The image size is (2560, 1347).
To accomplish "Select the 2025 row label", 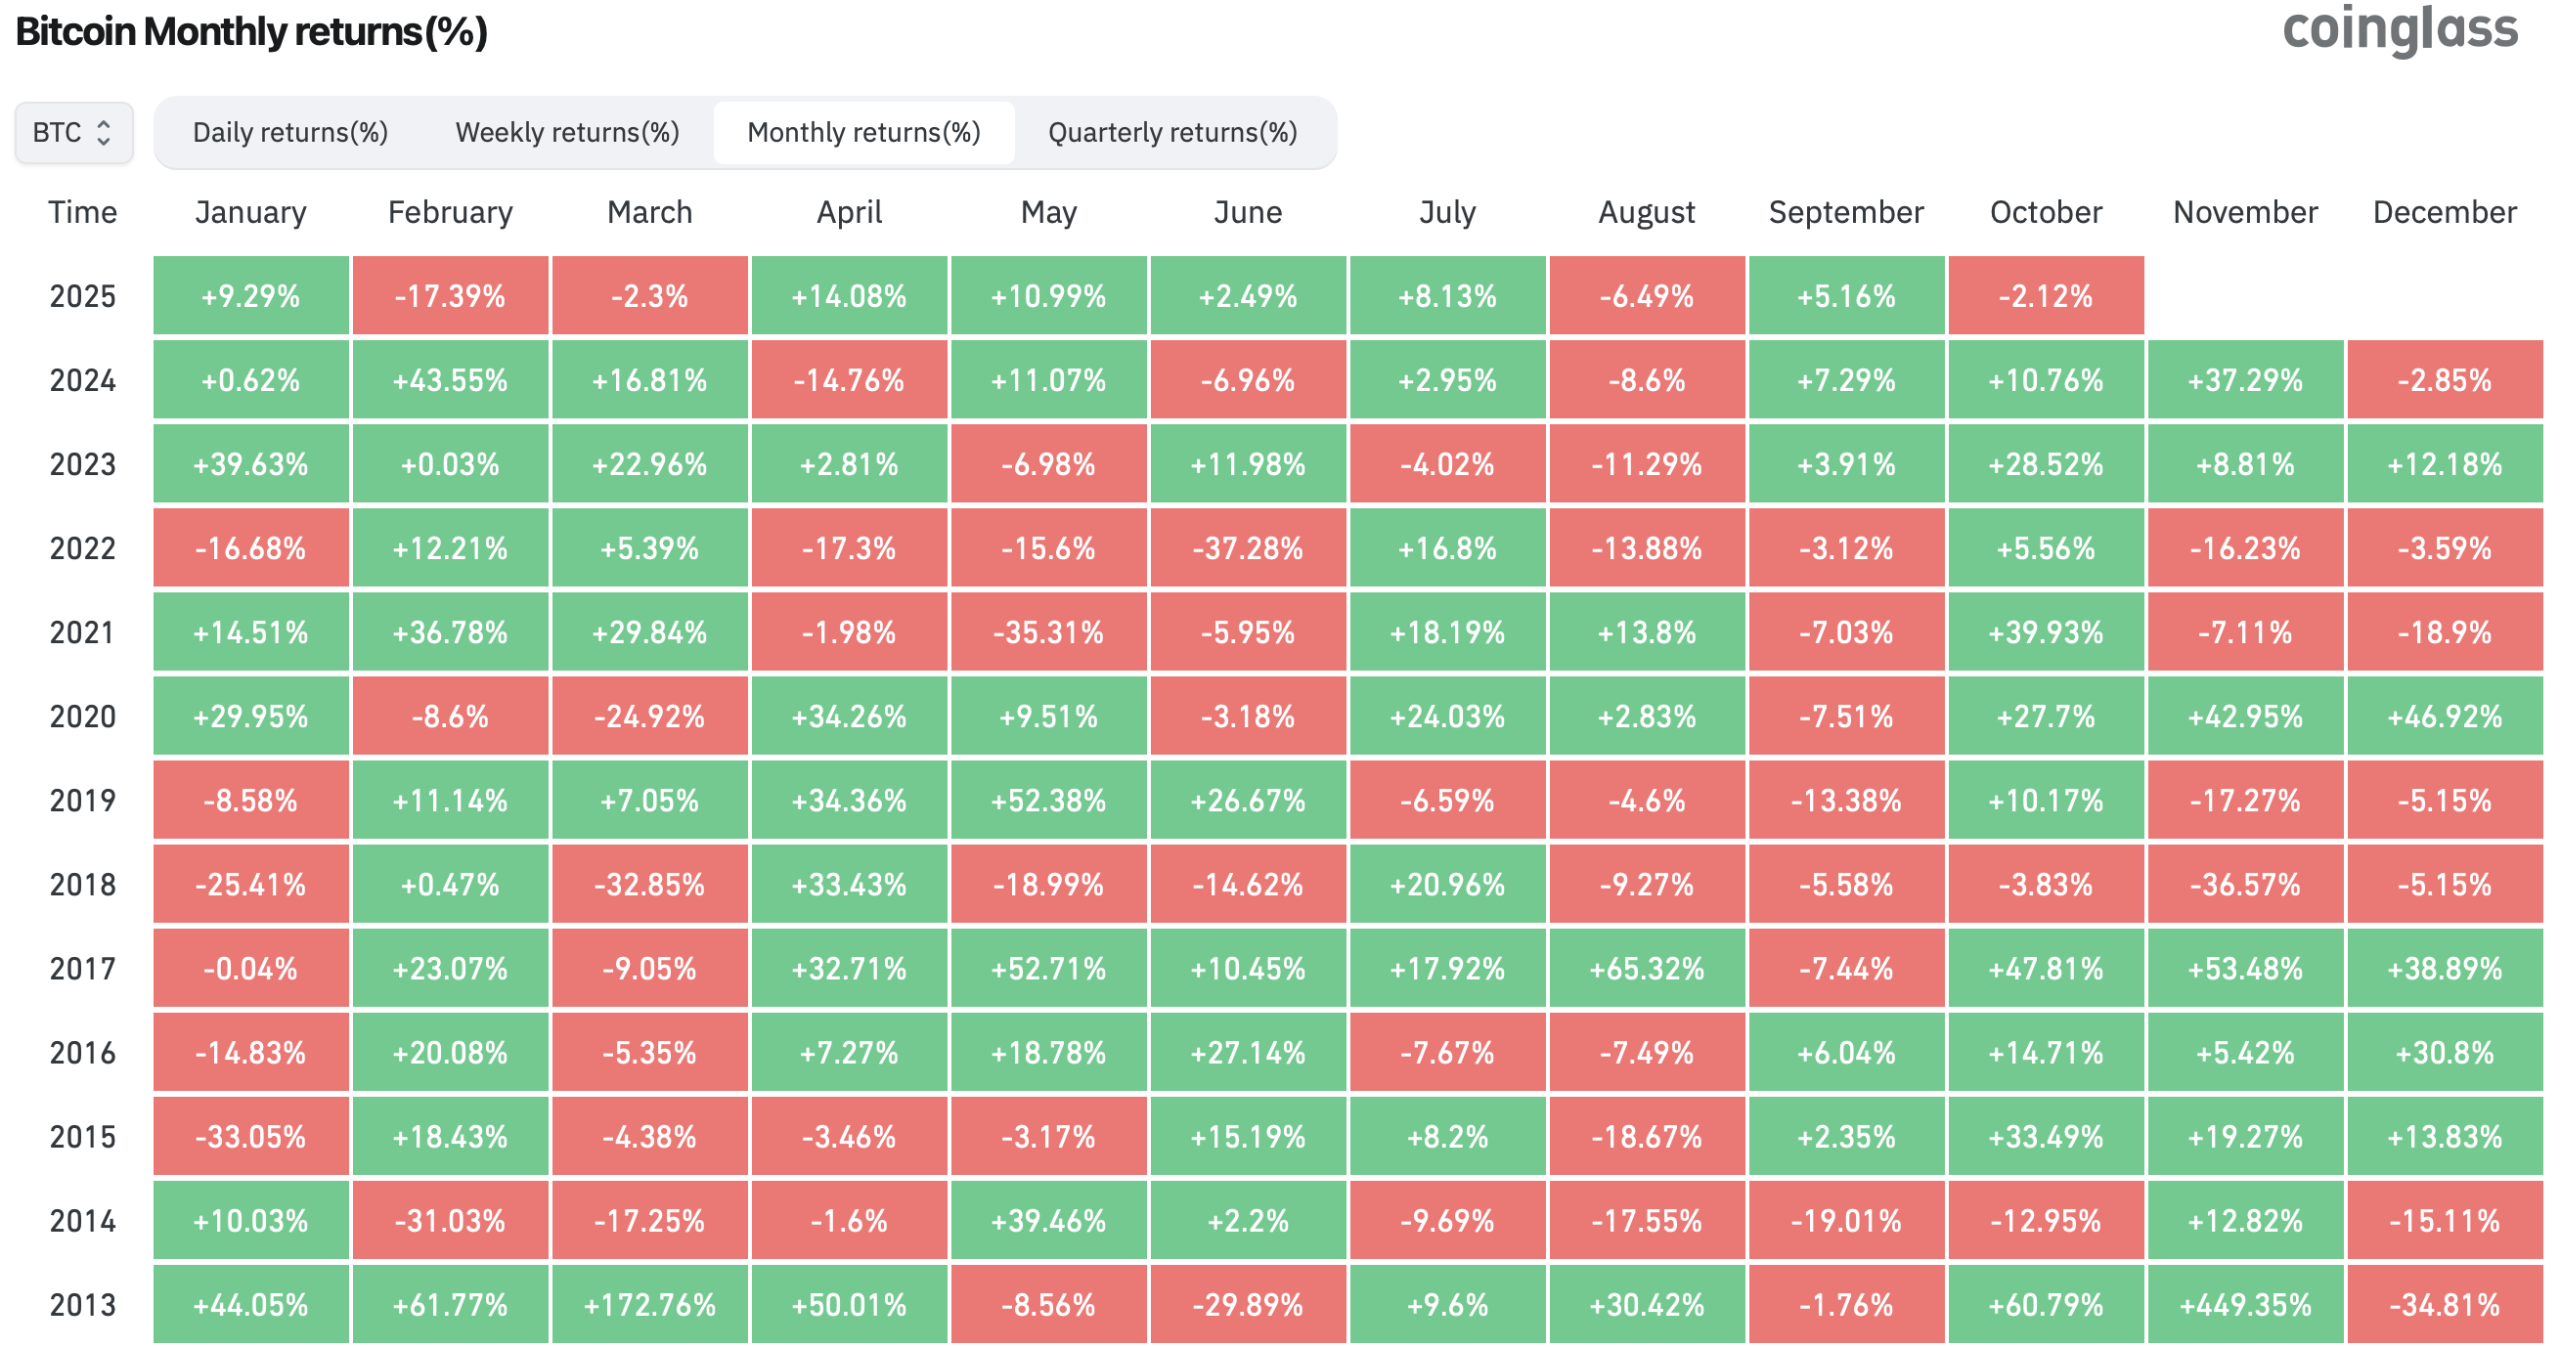I will tap(82, 296).
